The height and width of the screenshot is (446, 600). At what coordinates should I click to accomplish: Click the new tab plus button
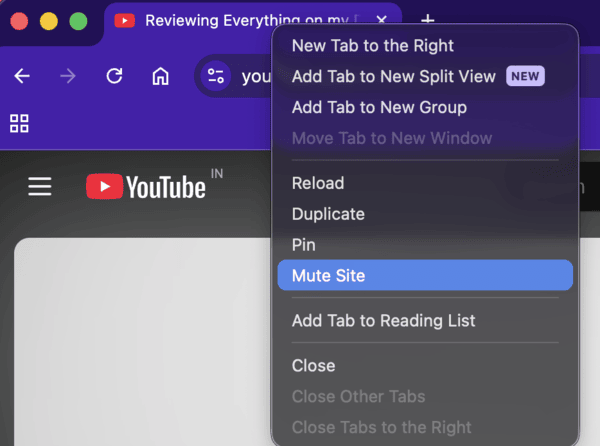click(x=427, y=21)
